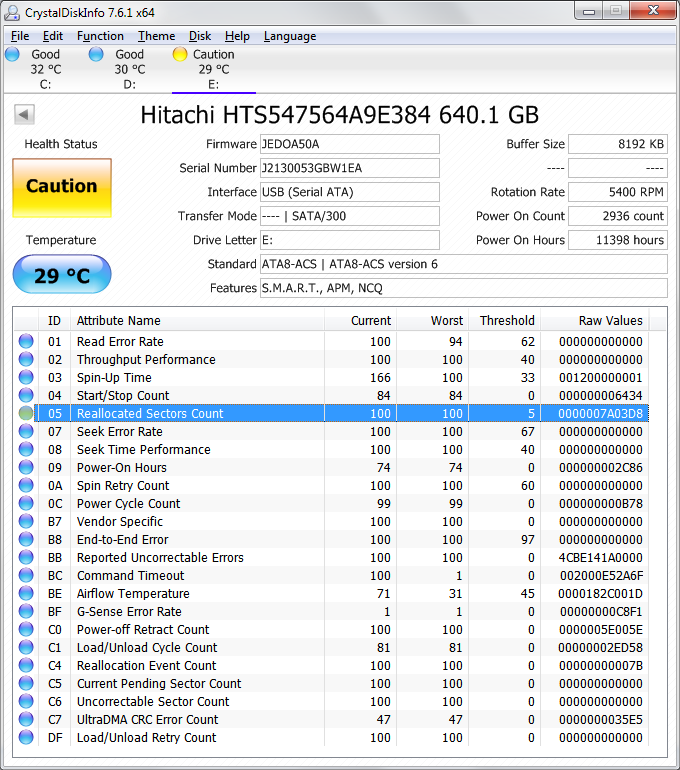Open the Language menu
The height and width of the screenshot is (770, 680).
[x=289, y=36]
